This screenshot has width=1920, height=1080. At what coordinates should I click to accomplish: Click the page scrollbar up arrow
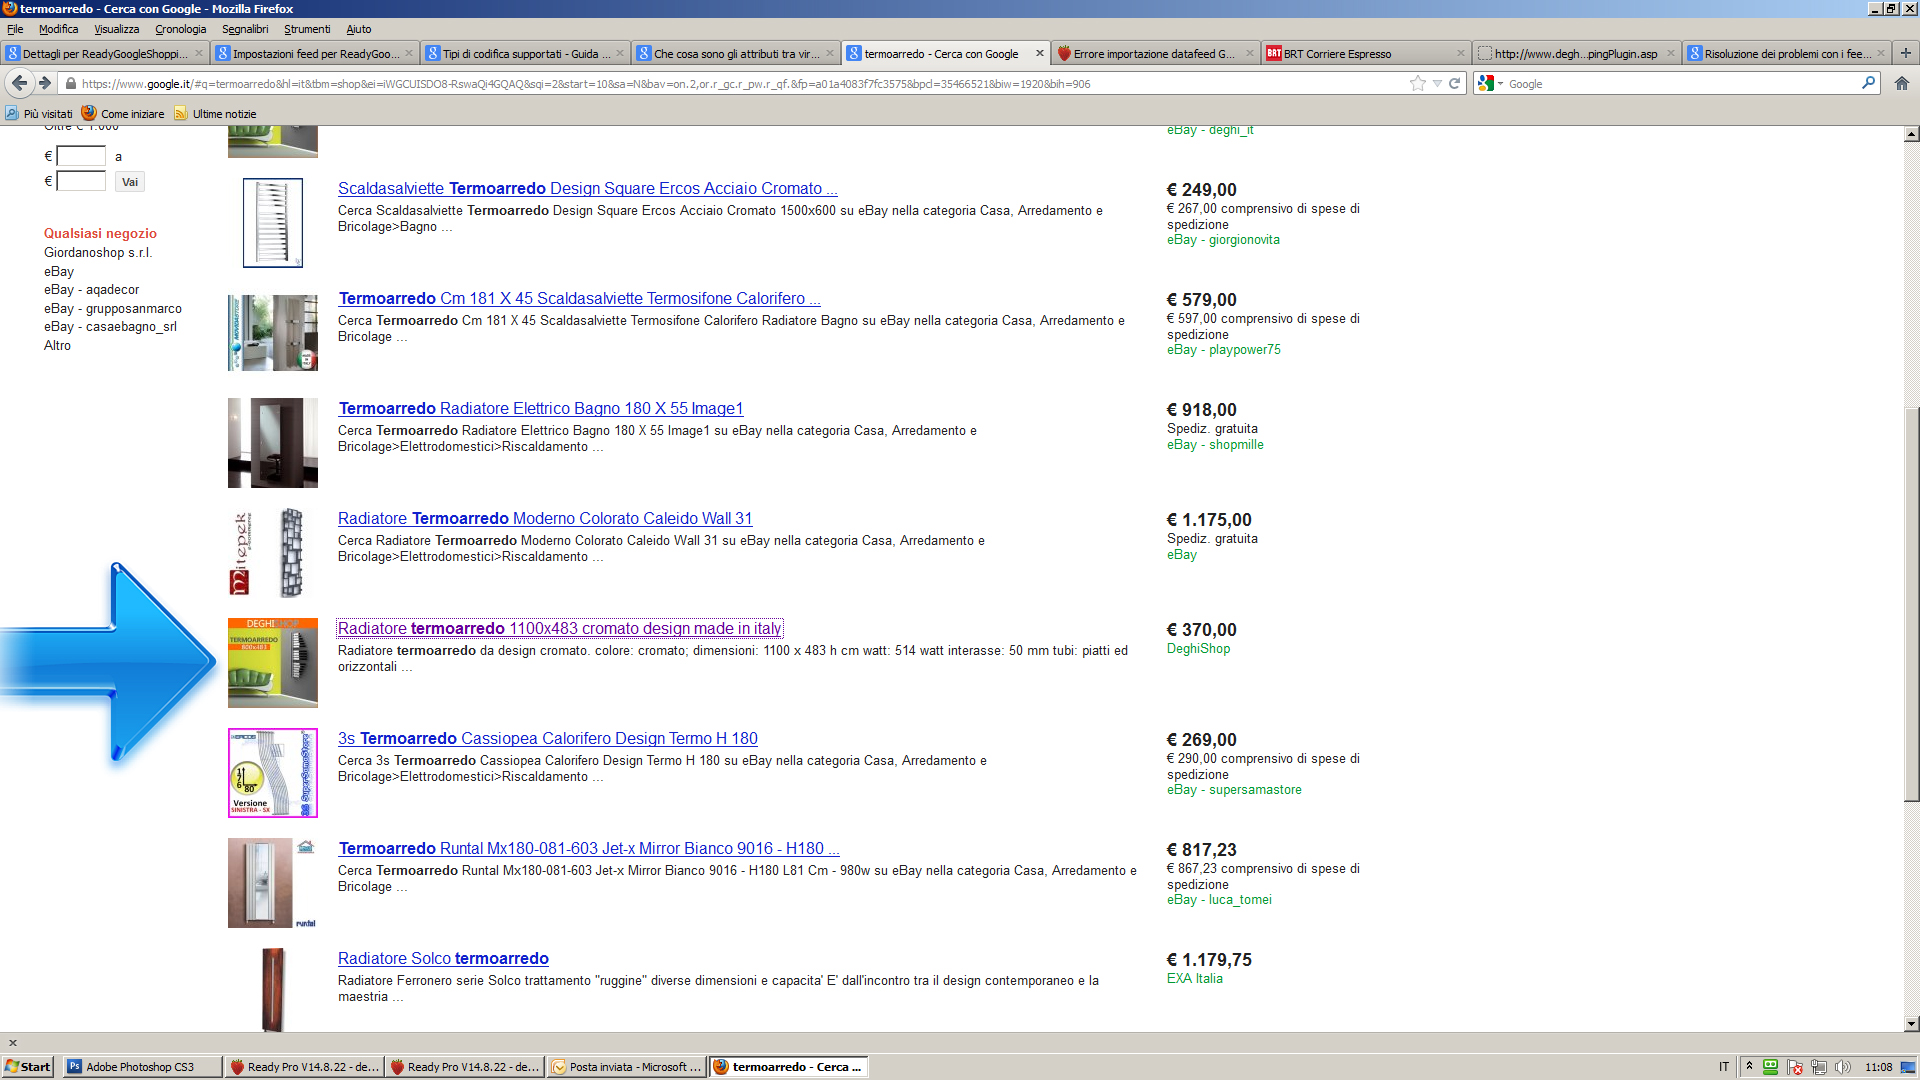[1911, 134]
